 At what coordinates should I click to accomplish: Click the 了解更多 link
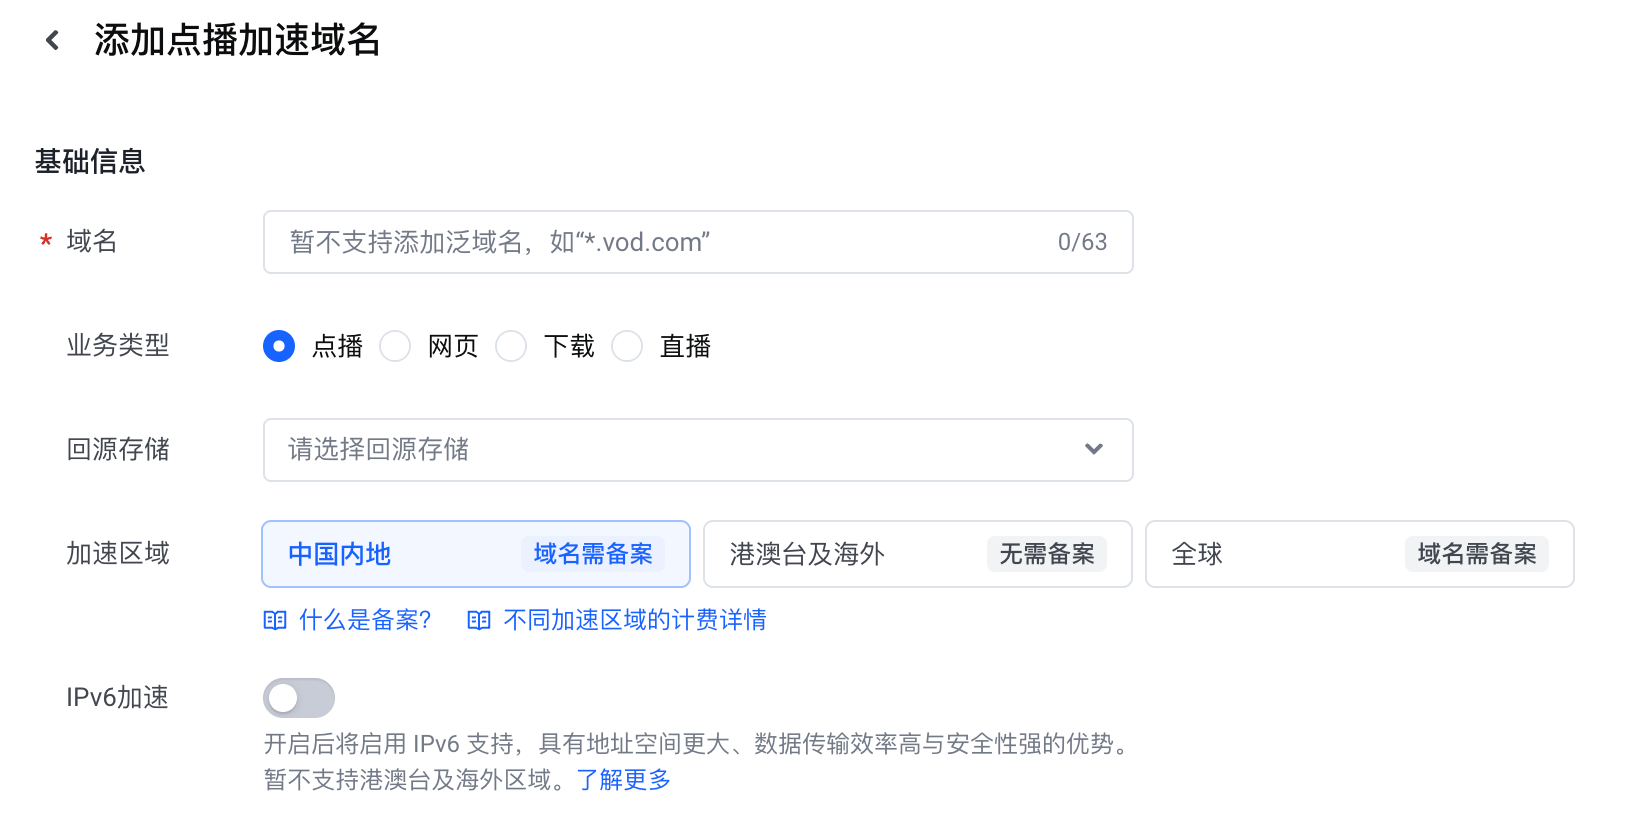tap(623, 779)
